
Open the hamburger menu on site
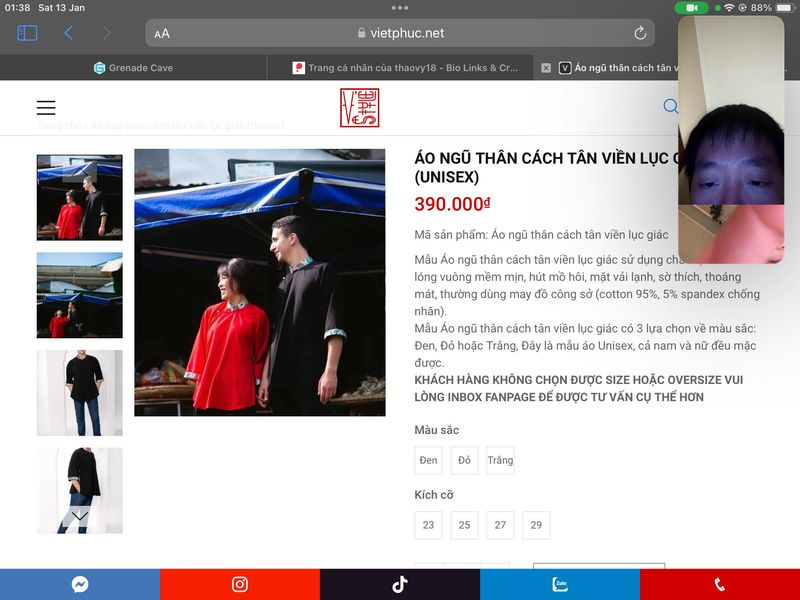click(46, 108)
